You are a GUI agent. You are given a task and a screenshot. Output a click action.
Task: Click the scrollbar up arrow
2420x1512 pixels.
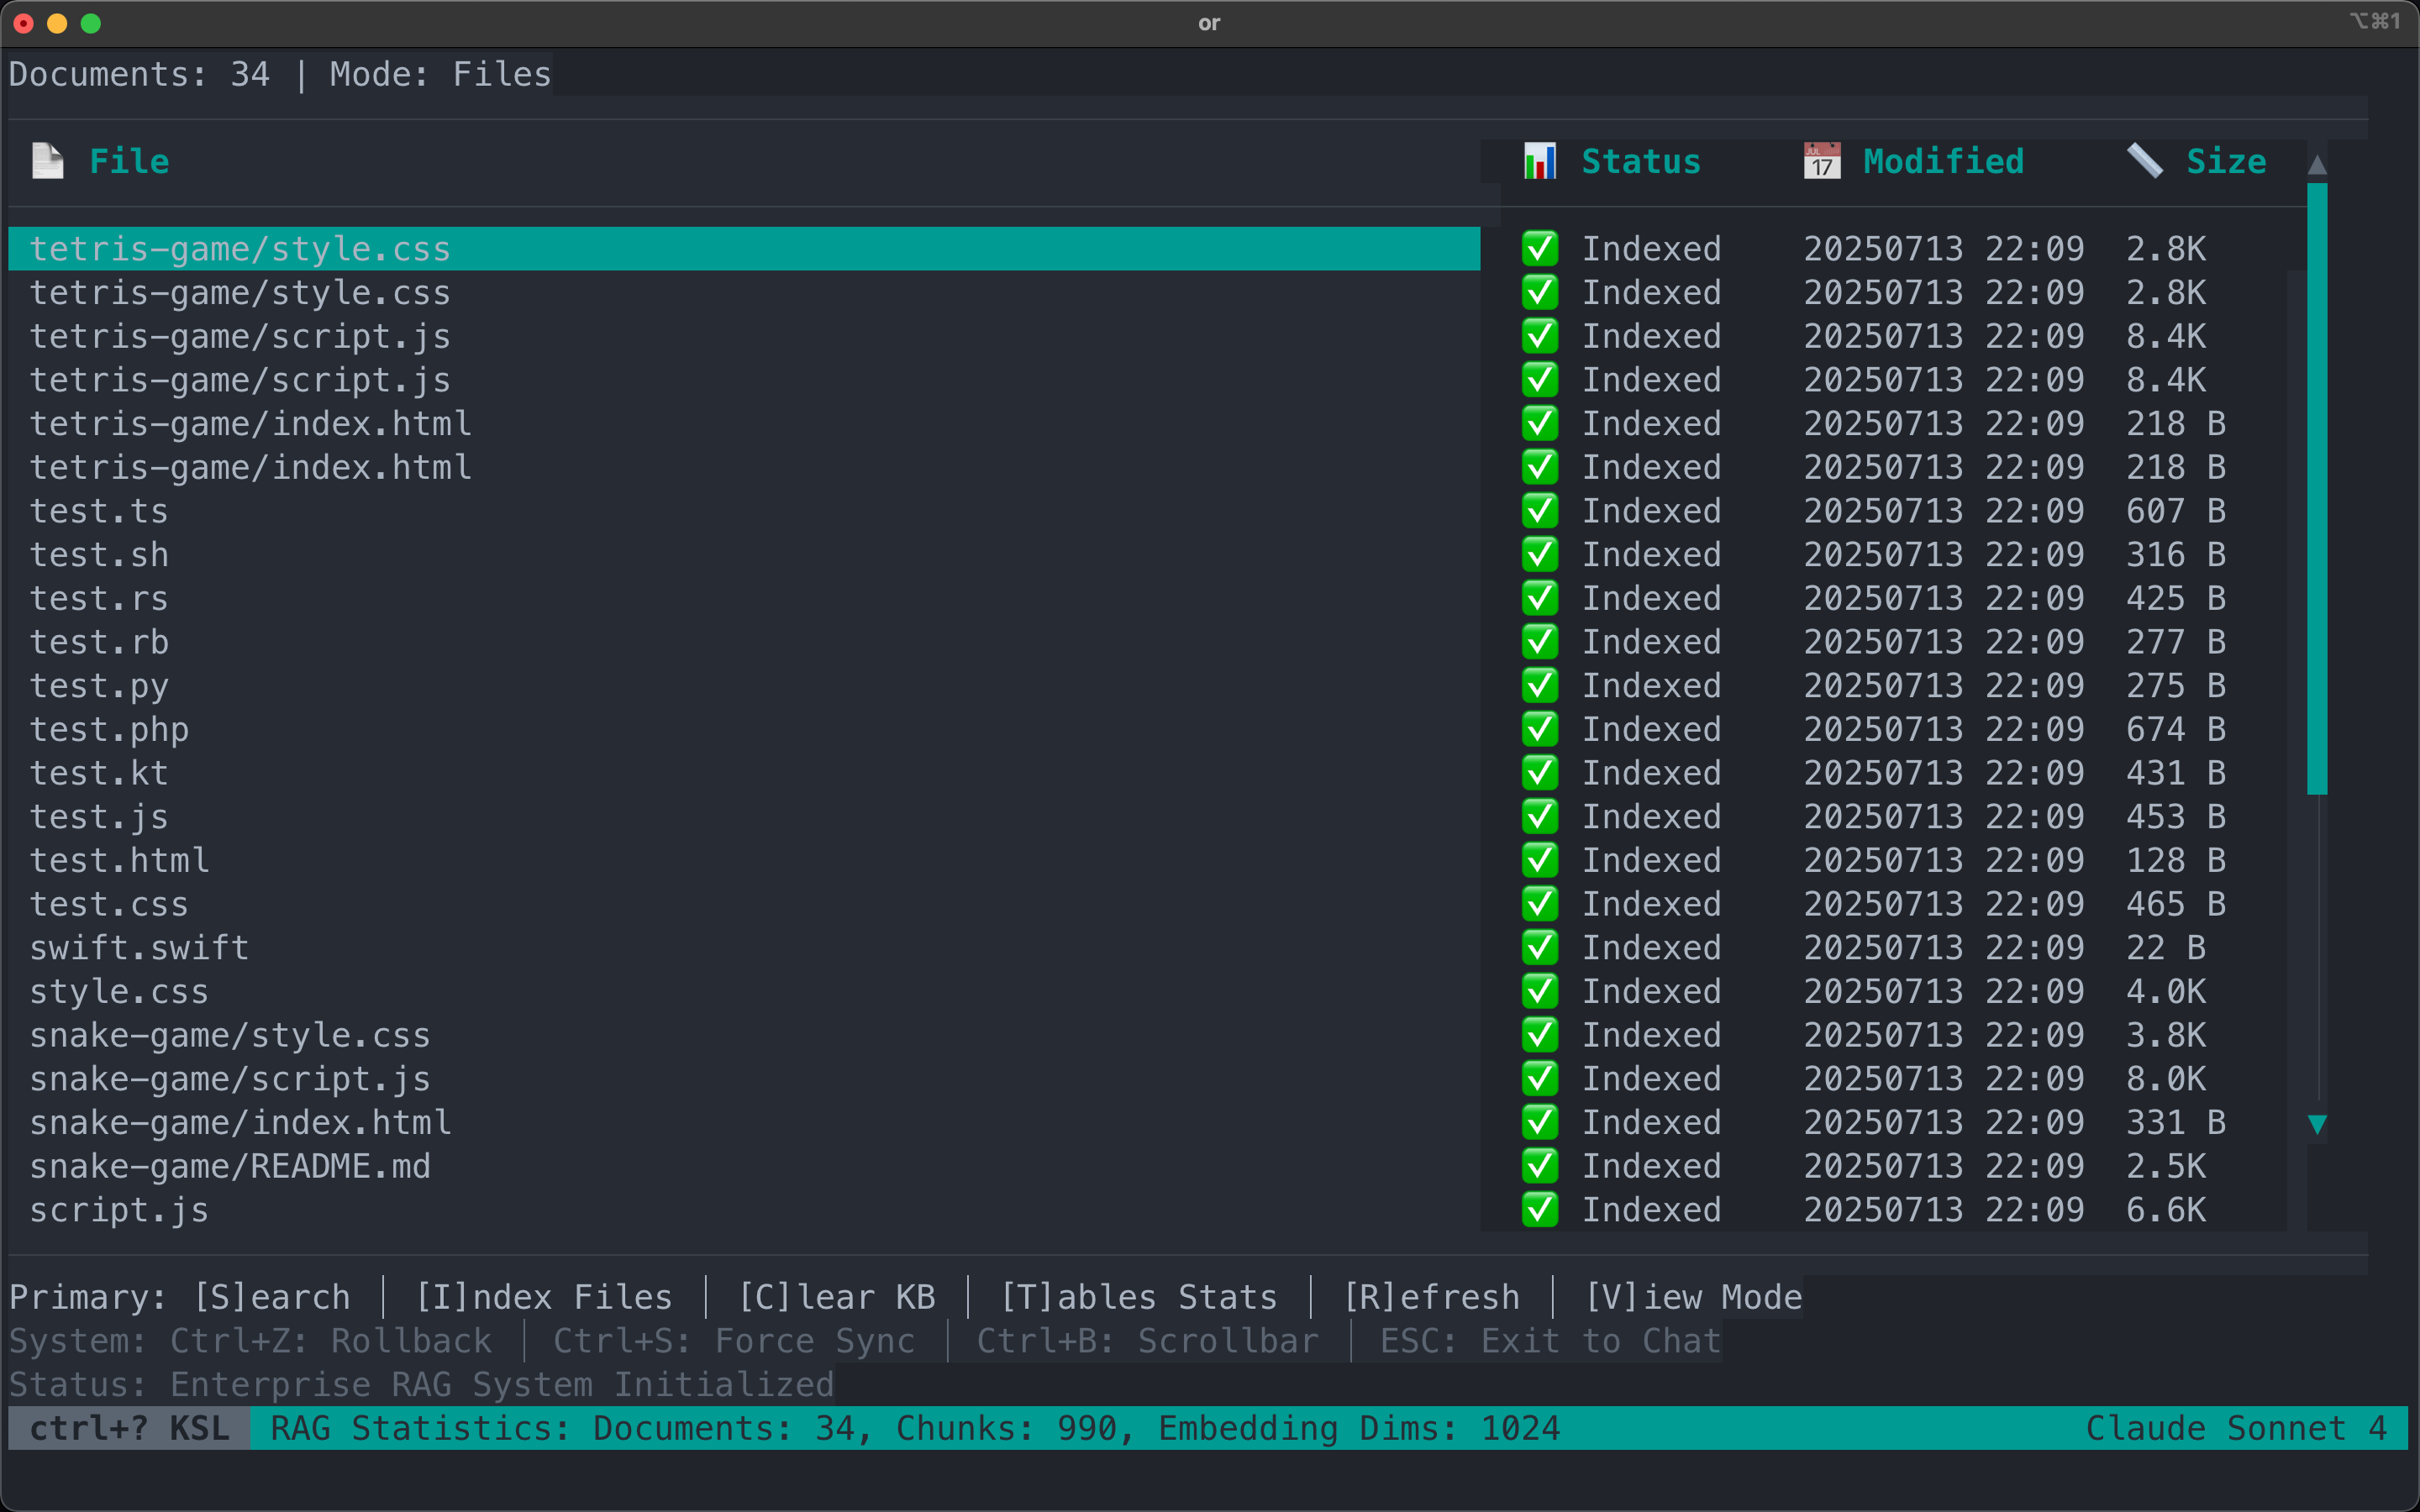[2317, 164]
